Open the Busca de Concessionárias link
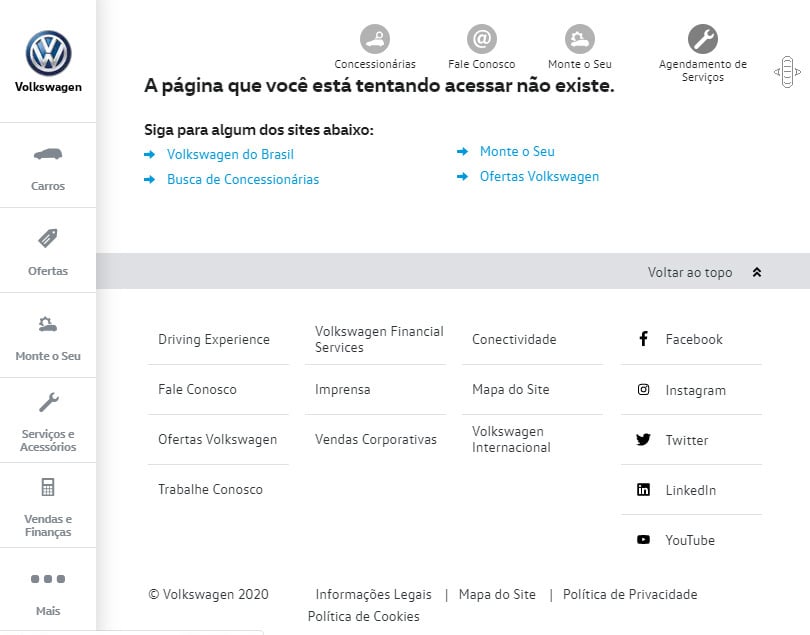 pyautogui.click(x=243, y=179)
